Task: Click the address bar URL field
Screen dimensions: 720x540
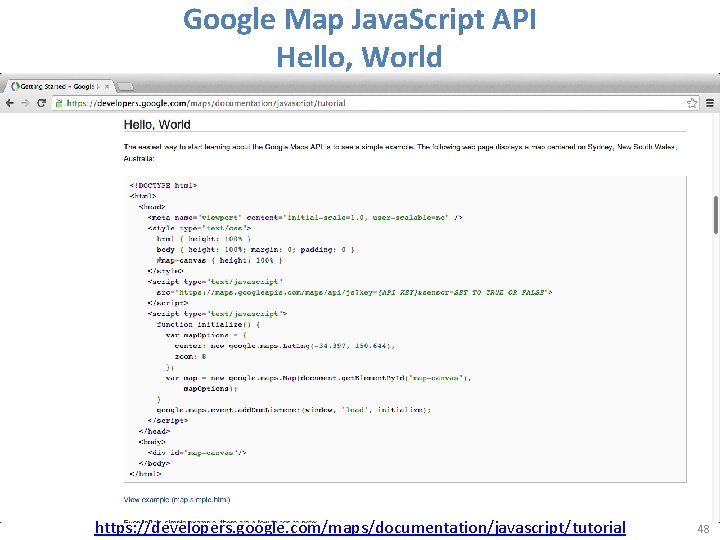Action: [x=374, y=103]
